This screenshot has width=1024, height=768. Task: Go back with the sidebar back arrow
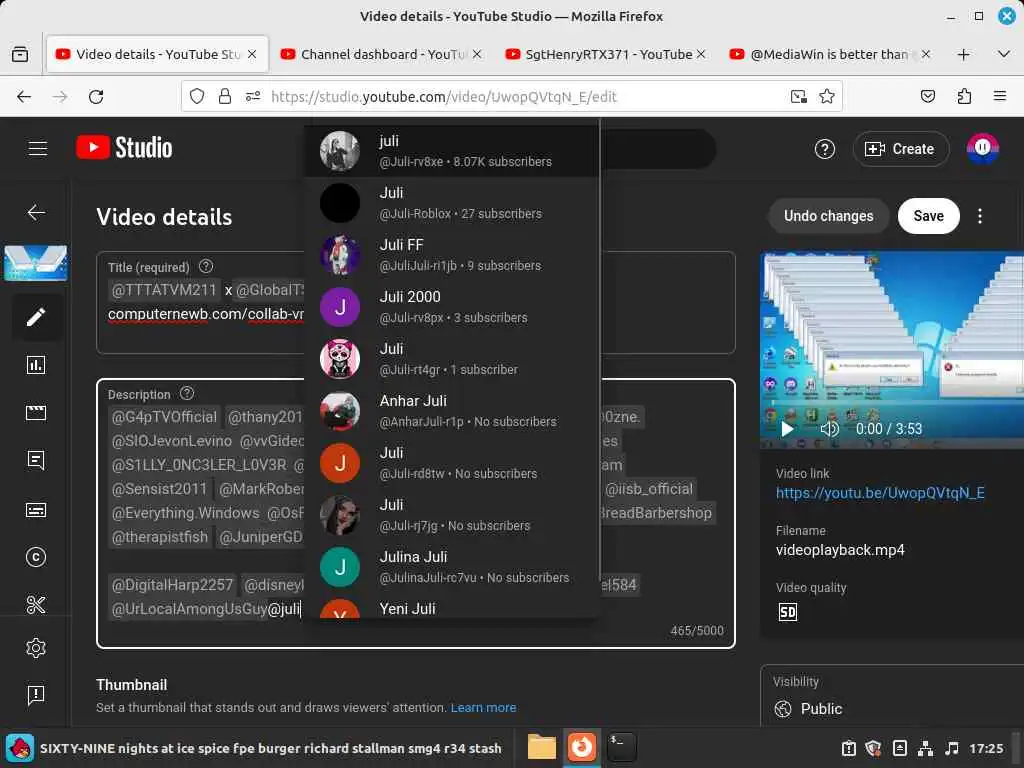(x=36, y=212)
